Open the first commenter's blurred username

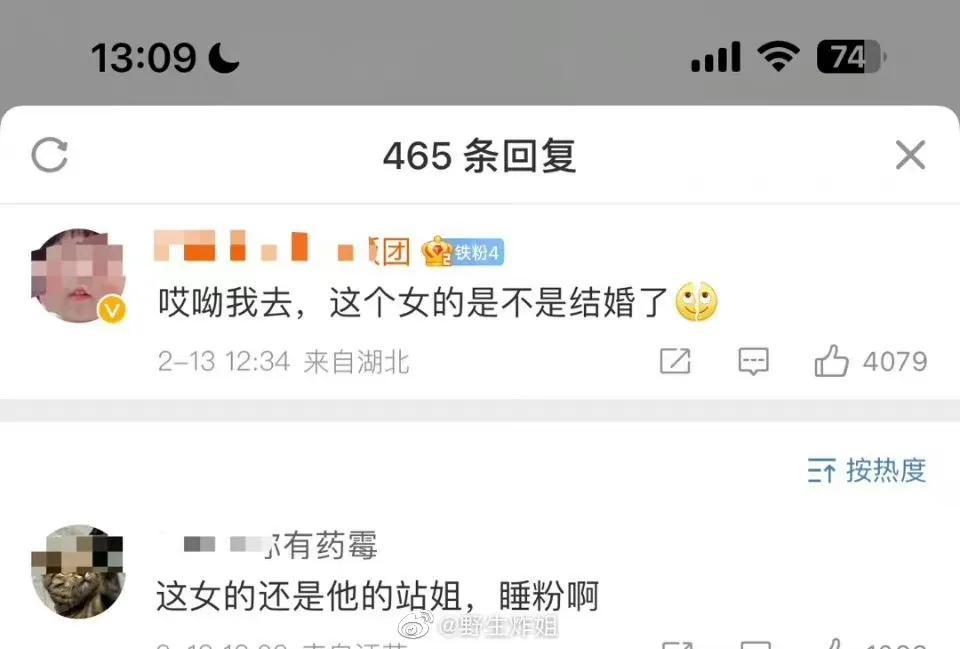tap(282, 248)
